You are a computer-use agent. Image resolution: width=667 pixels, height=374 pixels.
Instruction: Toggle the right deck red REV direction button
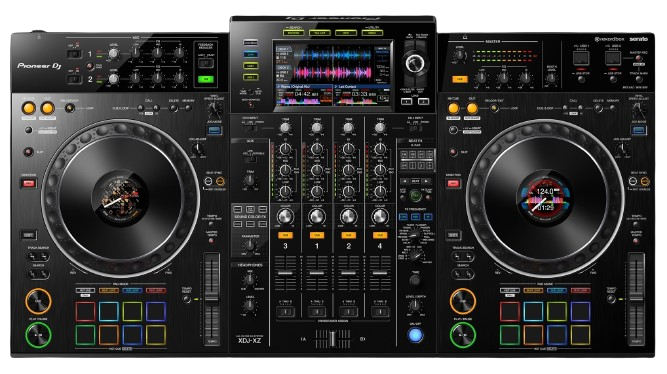tap(453, 183)
